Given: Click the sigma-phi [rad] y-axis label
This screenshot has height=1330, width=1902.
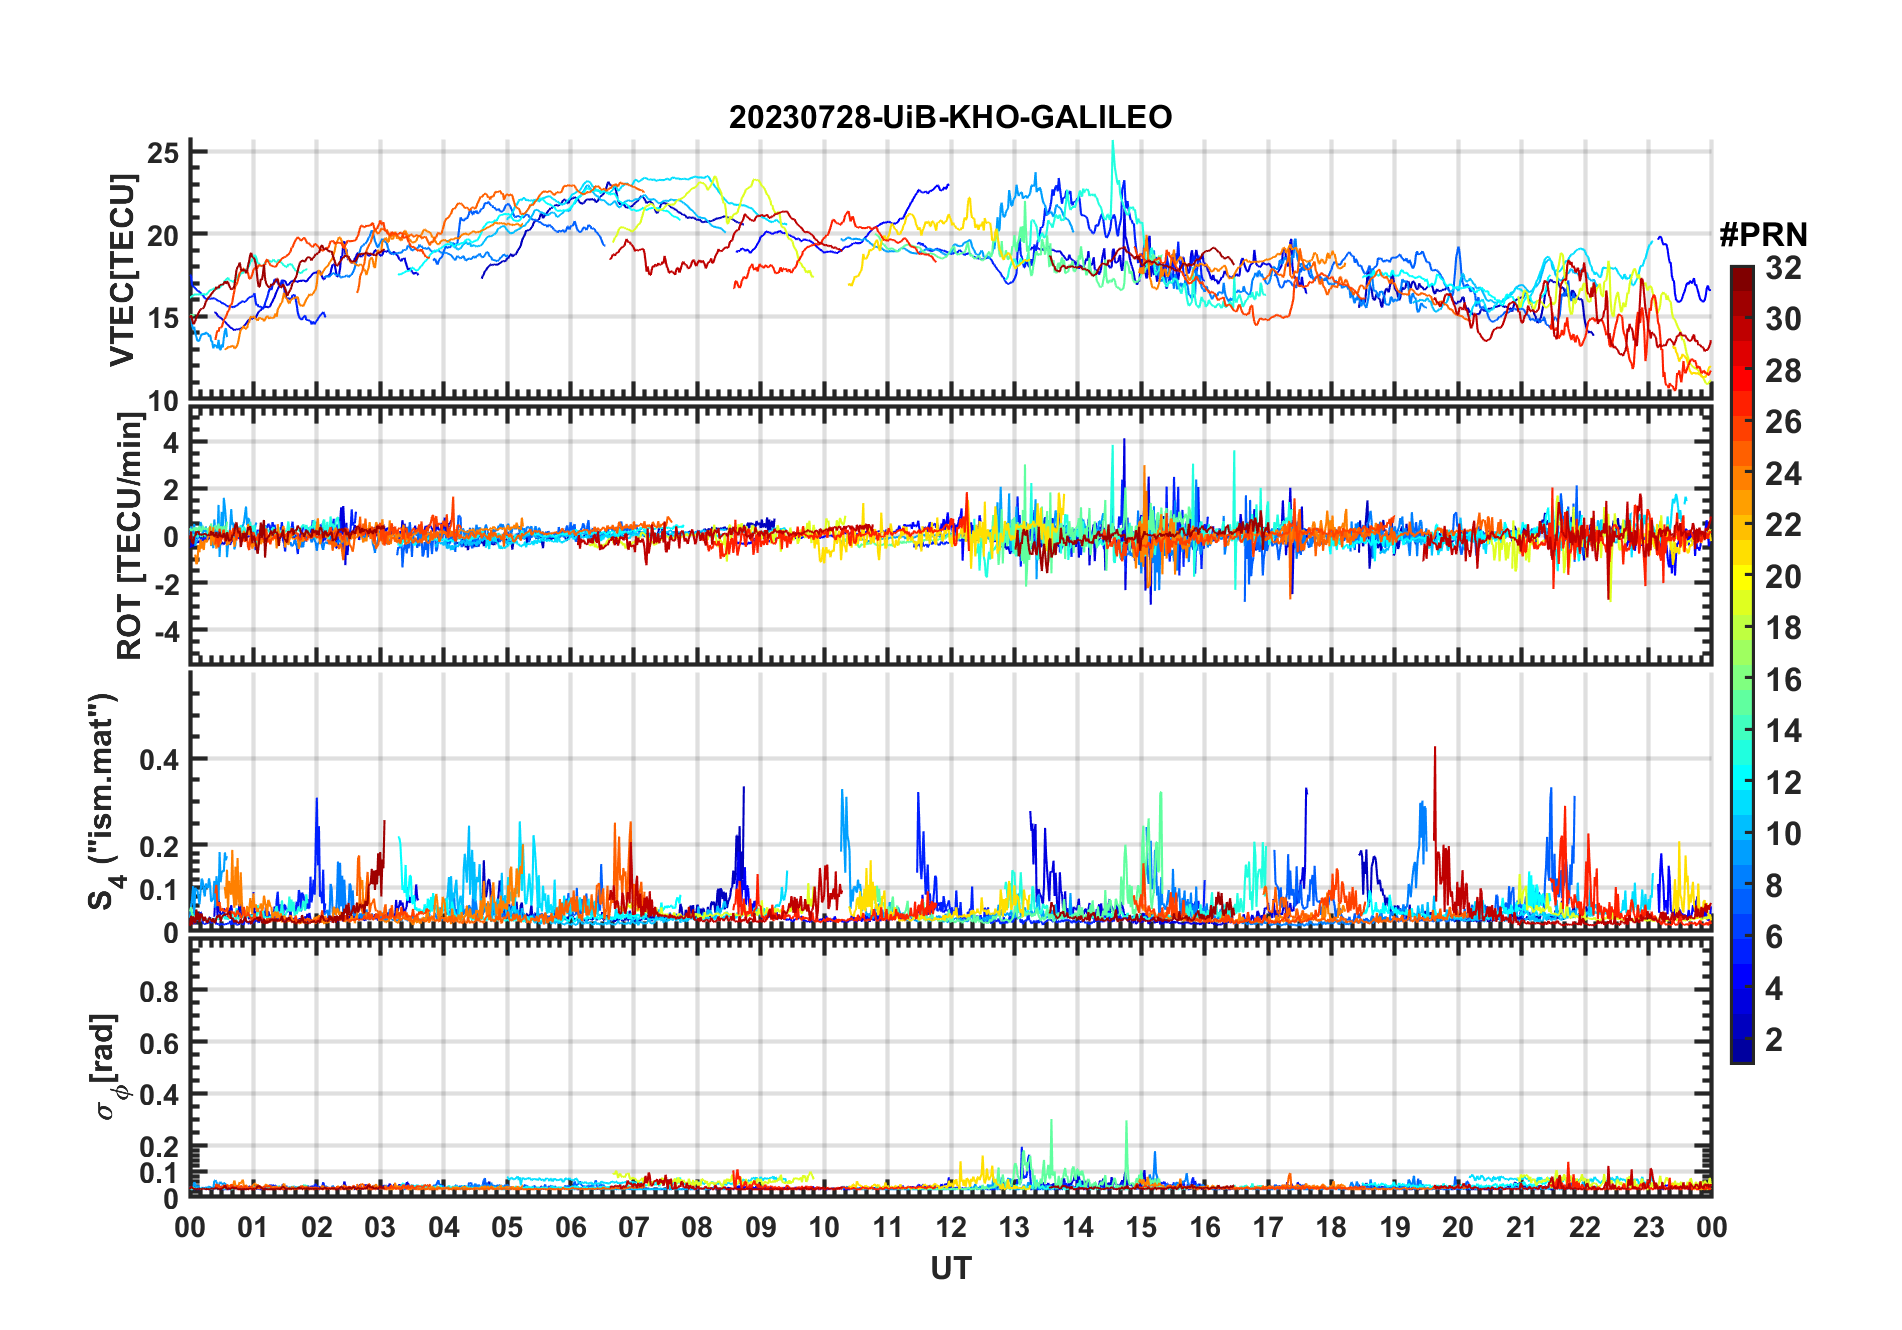Looking at the screenshot, I should coord(107,1067).
